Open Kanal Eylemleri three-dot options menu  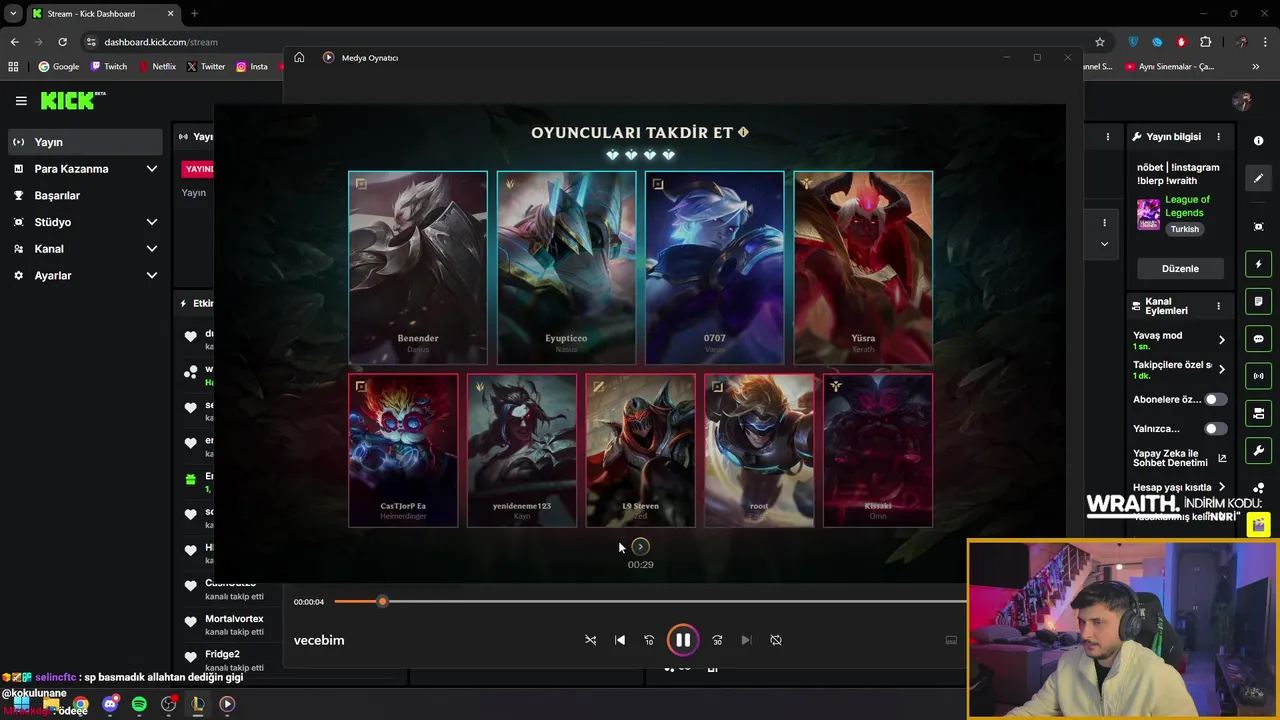tap(1218, 306)
